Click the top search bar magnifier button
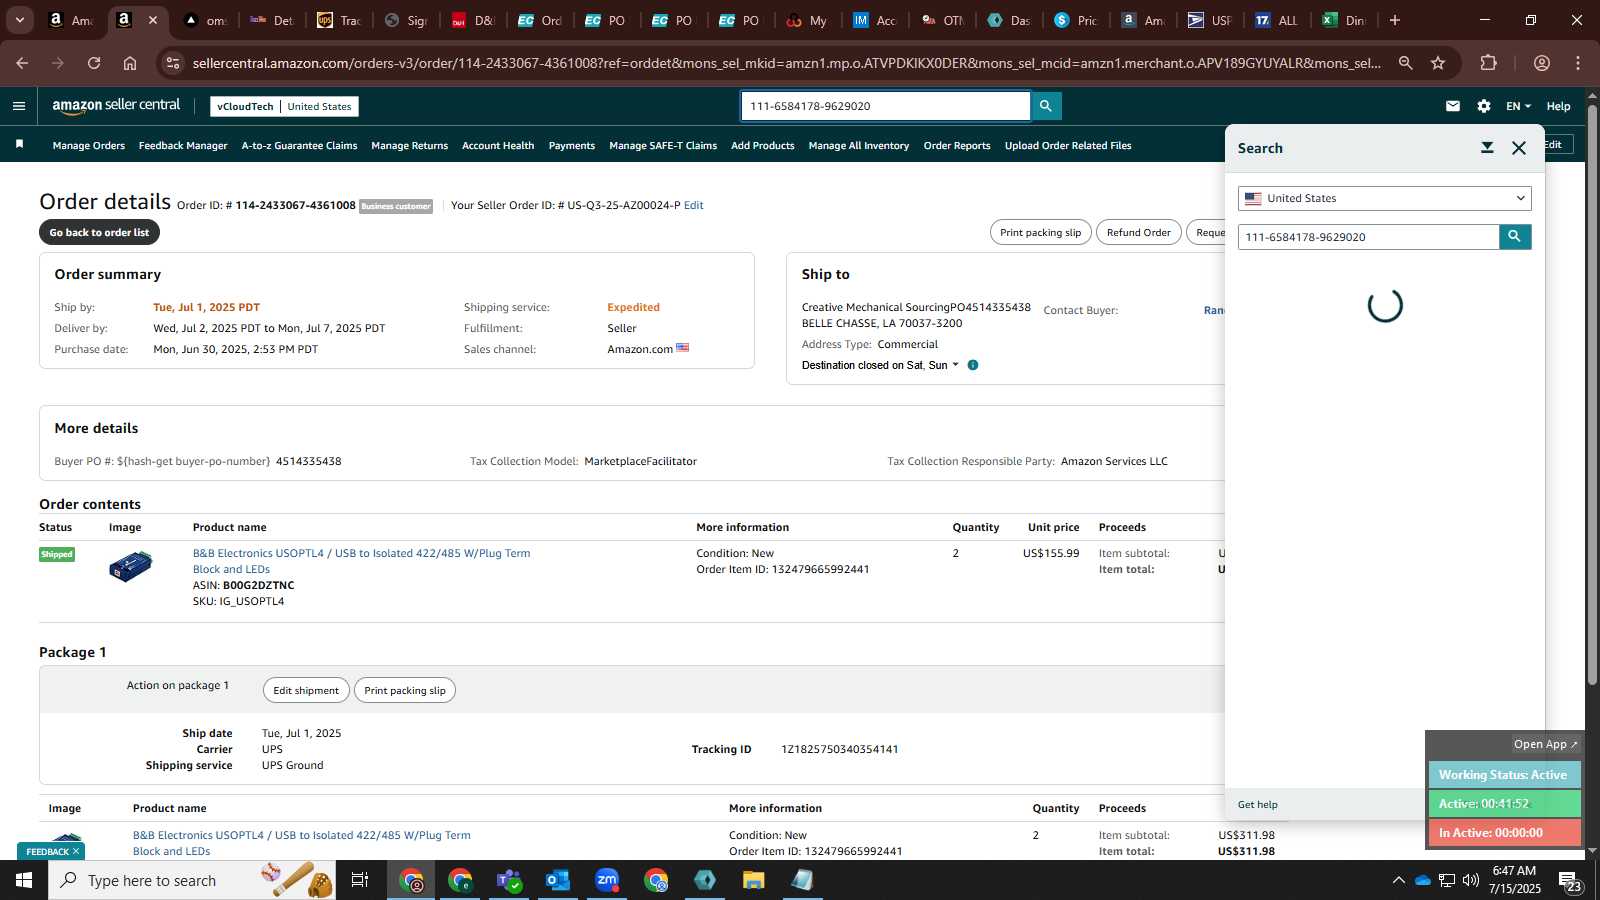Viewport: 1600px width, 900px height. point(1046,106)
